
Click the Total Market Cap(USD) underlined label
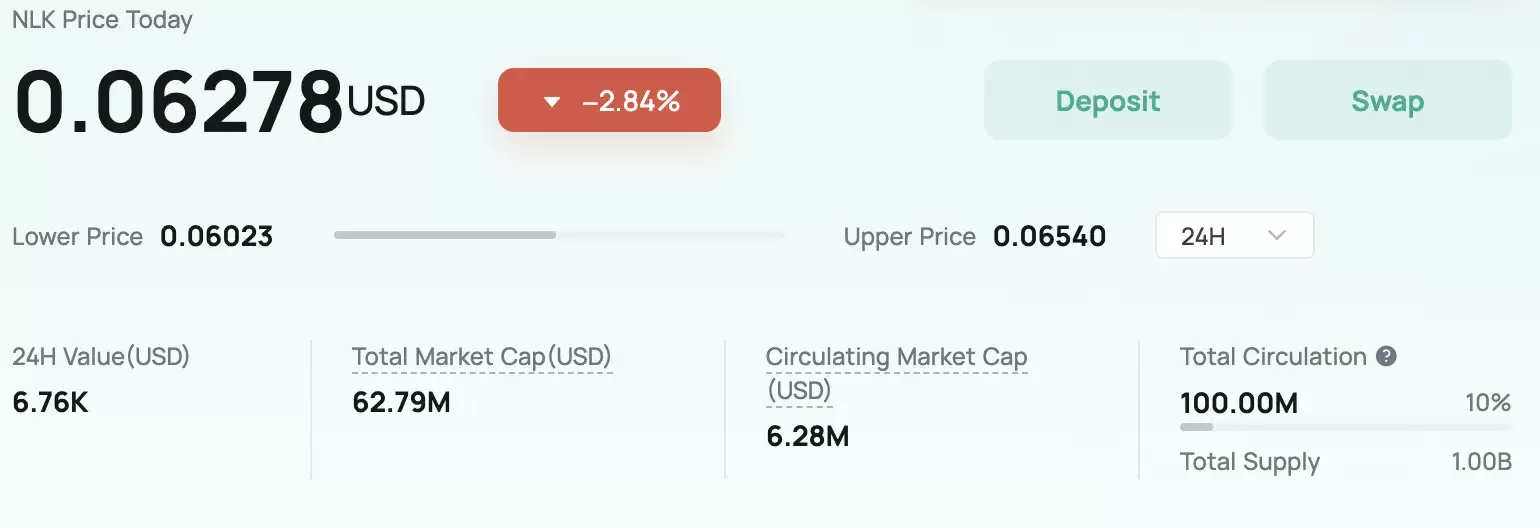(x=481, y=357)
